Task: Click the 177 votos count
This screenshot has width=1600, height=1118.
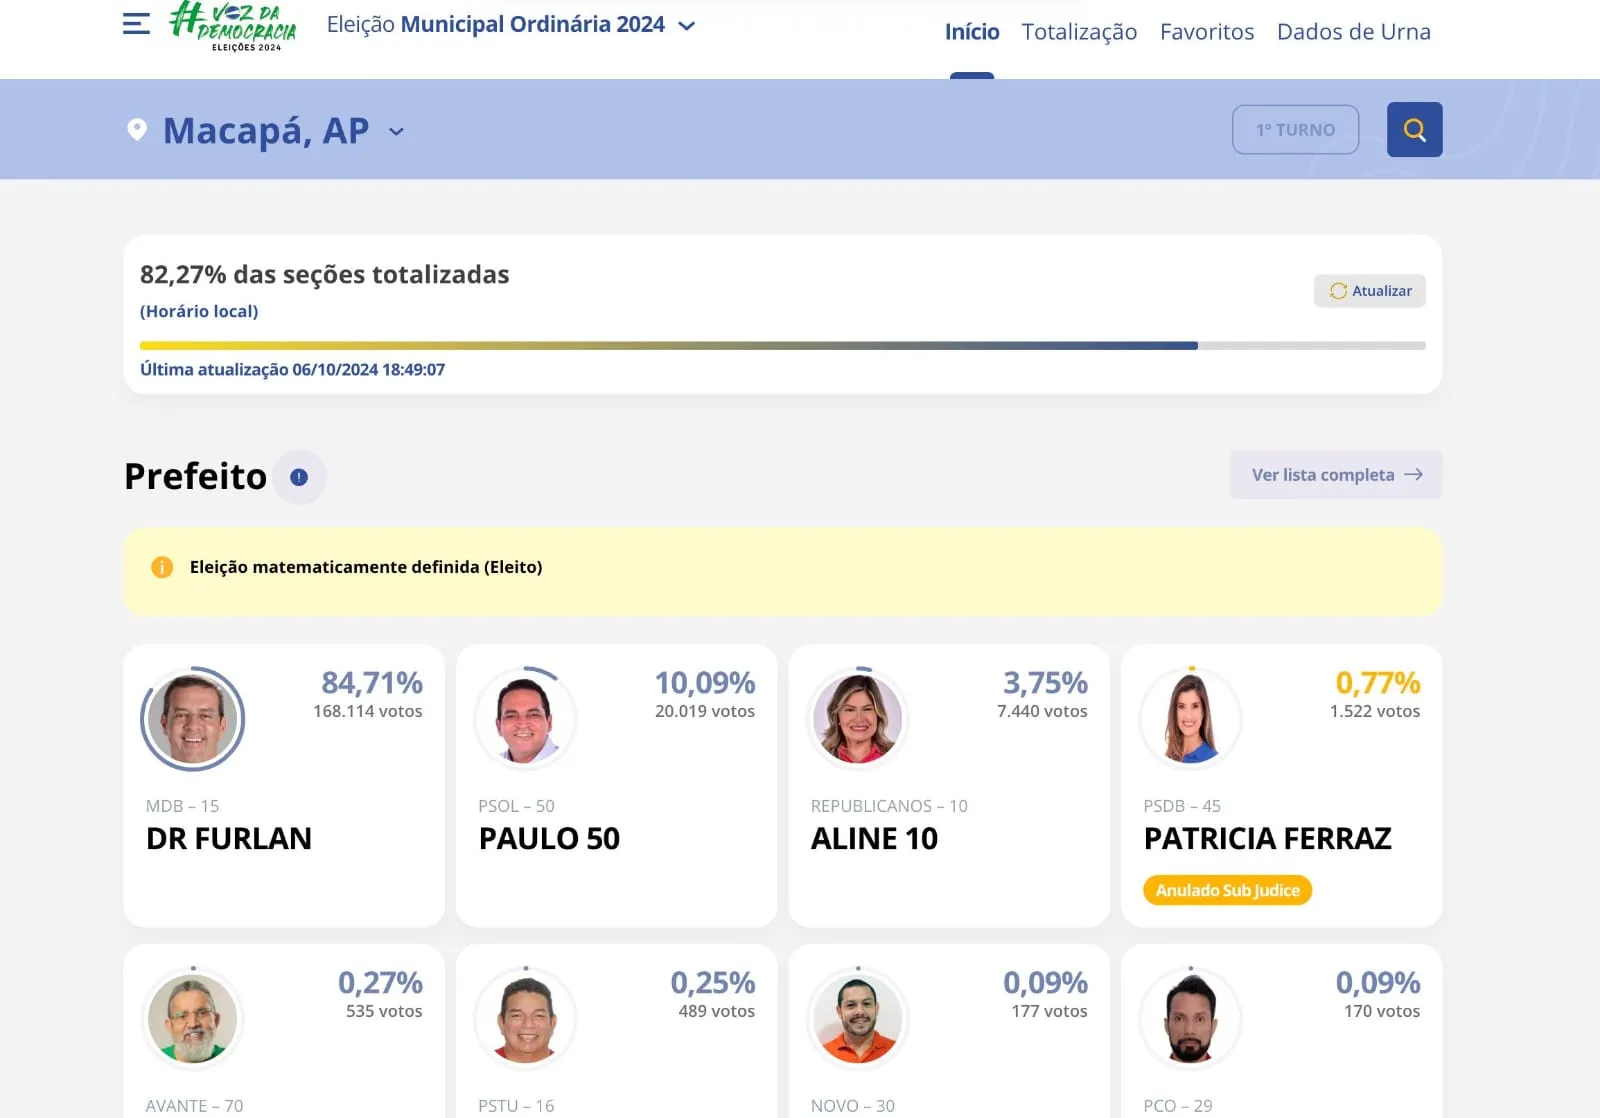Action: point(1049,1011)
